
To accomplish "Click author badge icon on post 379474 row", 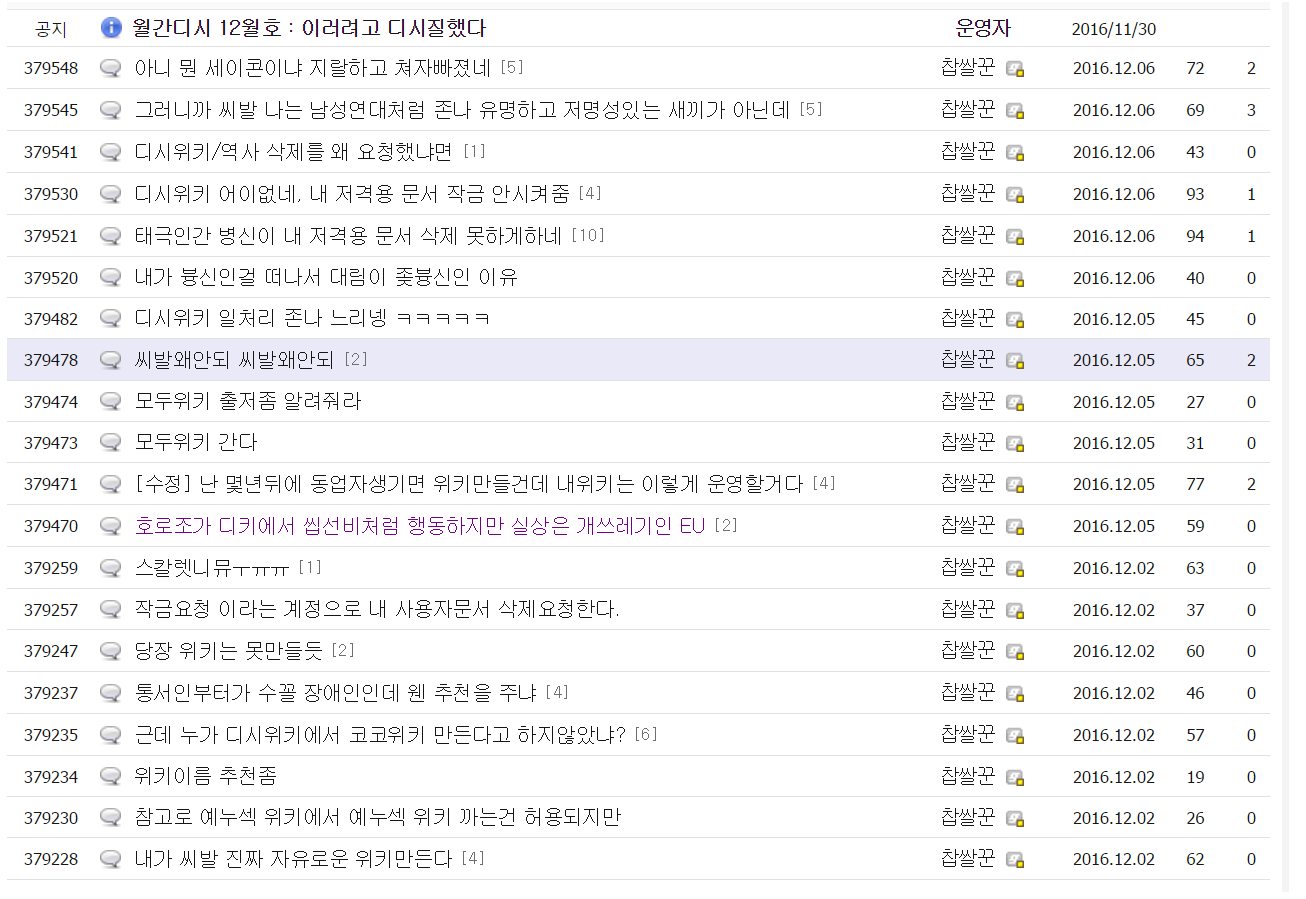I will tap(1015, 402).
